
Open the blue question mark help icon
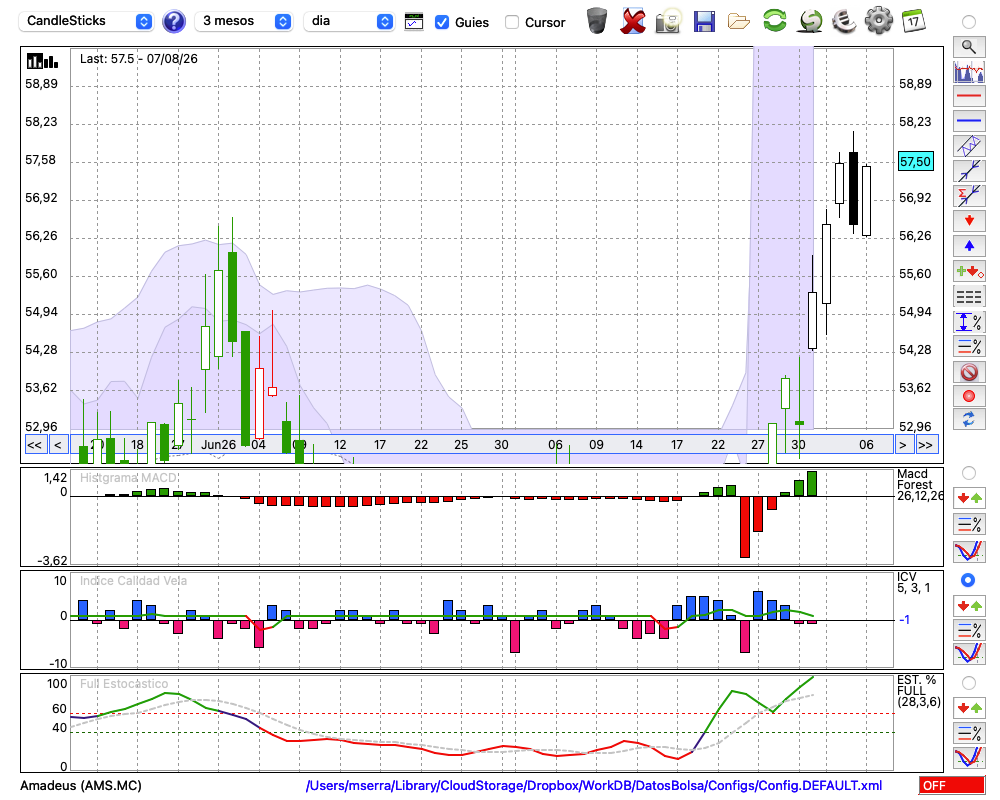(x=173, y=22)
